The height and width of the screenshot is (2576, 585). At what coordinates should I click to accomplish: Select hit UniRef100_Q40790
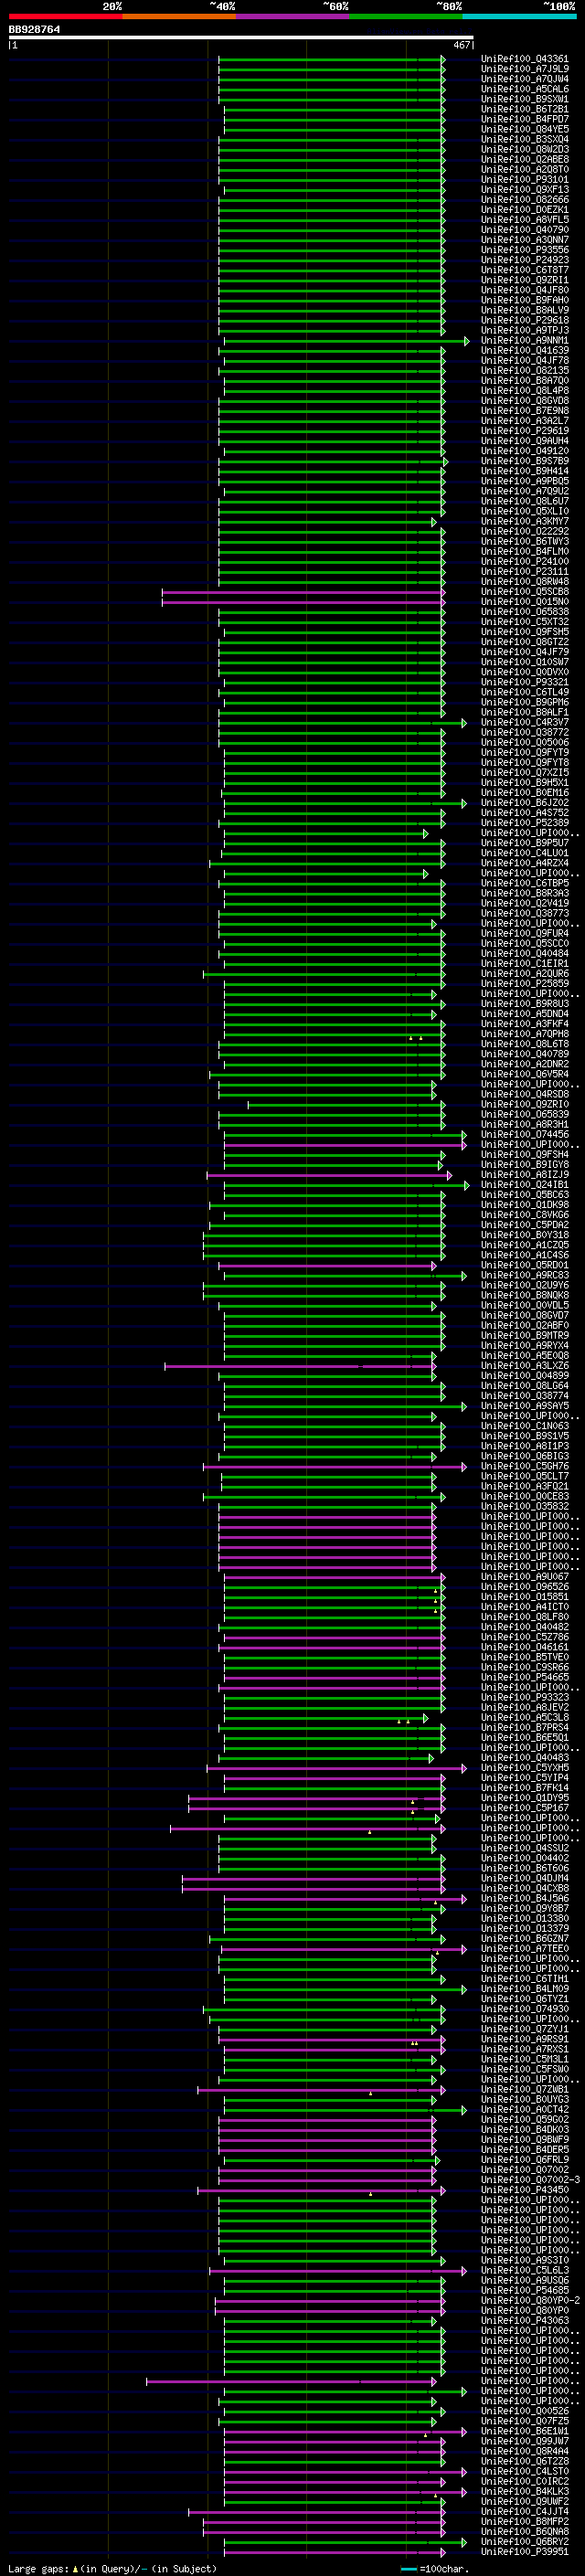coord(525,230)
